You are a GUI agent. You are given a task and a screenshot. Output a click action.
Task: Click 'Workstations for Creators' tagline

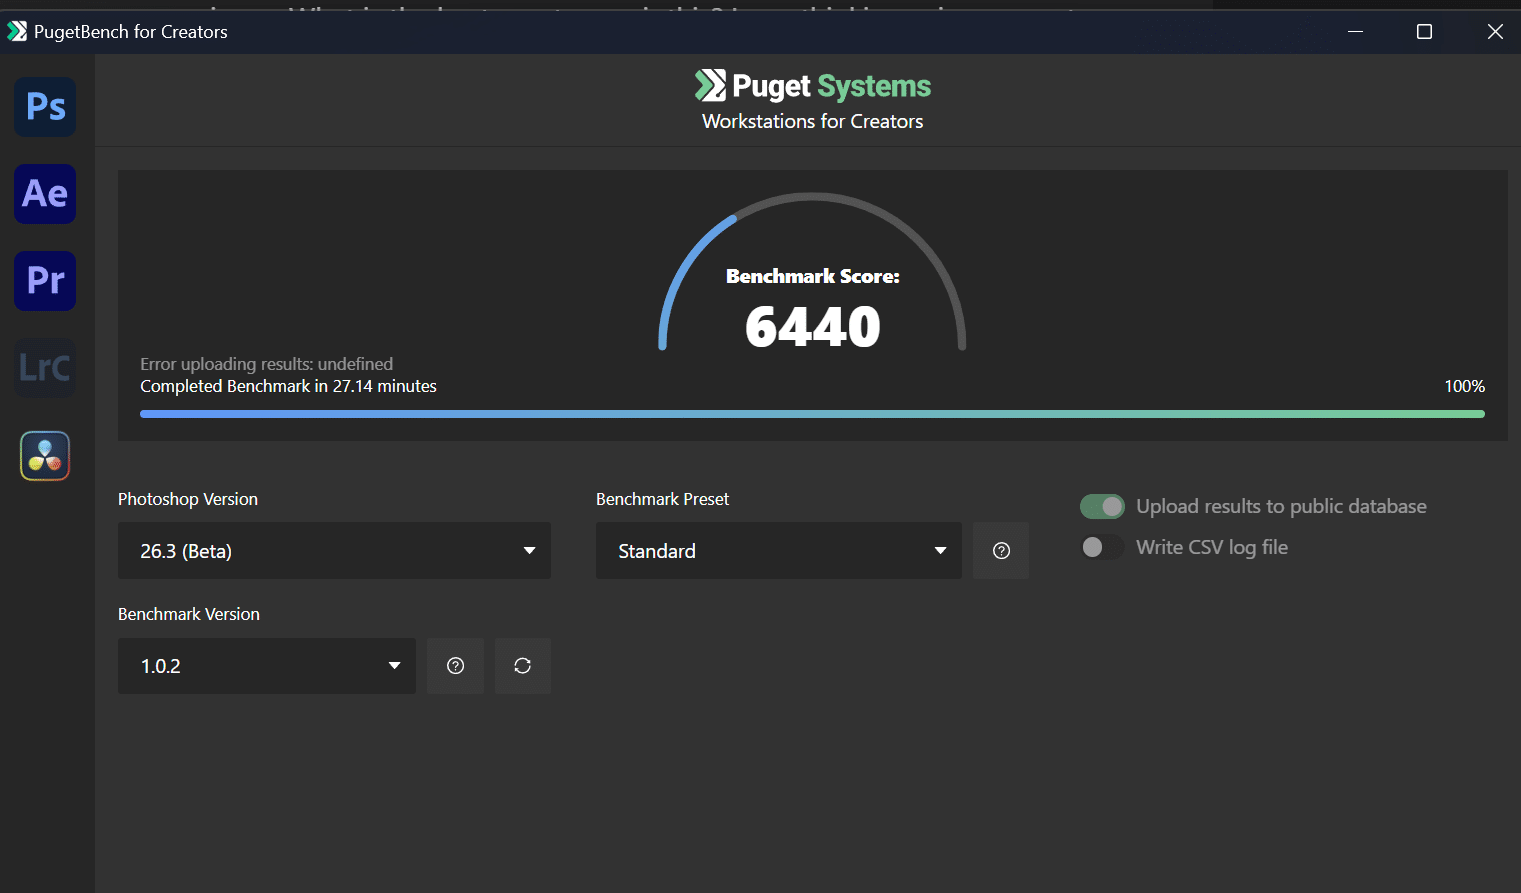point(812,121)
